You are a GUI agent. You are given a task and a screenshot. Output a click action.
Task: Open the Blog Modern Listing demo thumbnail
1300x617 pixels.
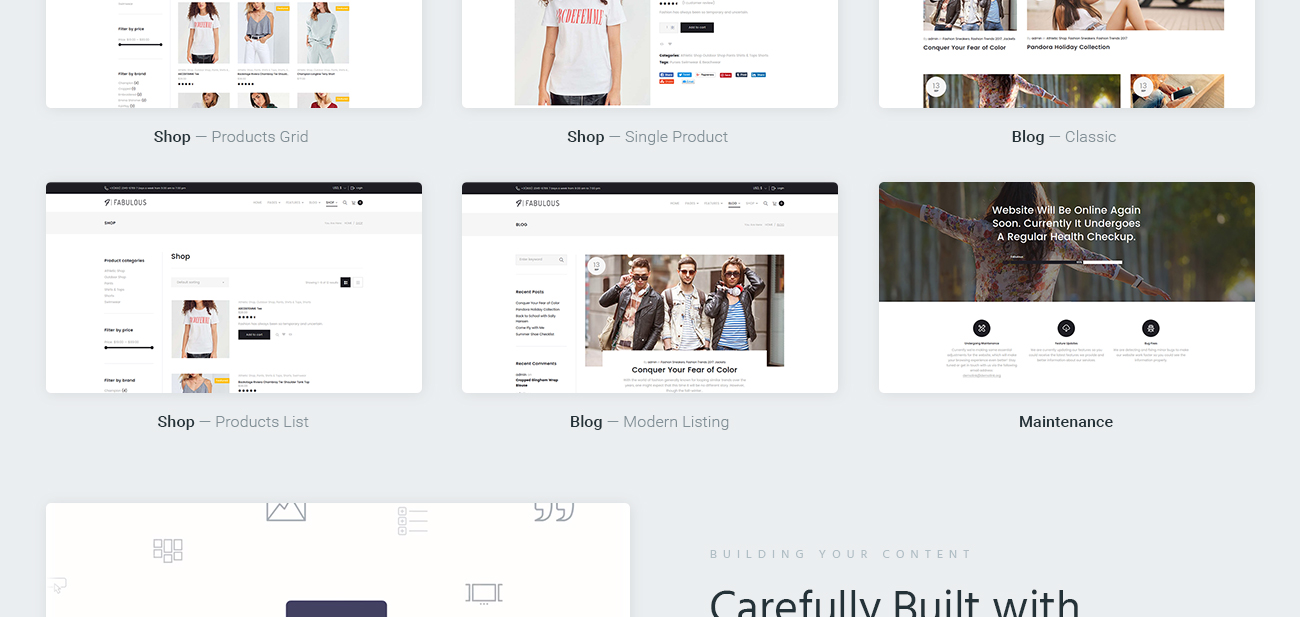coord(650,288)
